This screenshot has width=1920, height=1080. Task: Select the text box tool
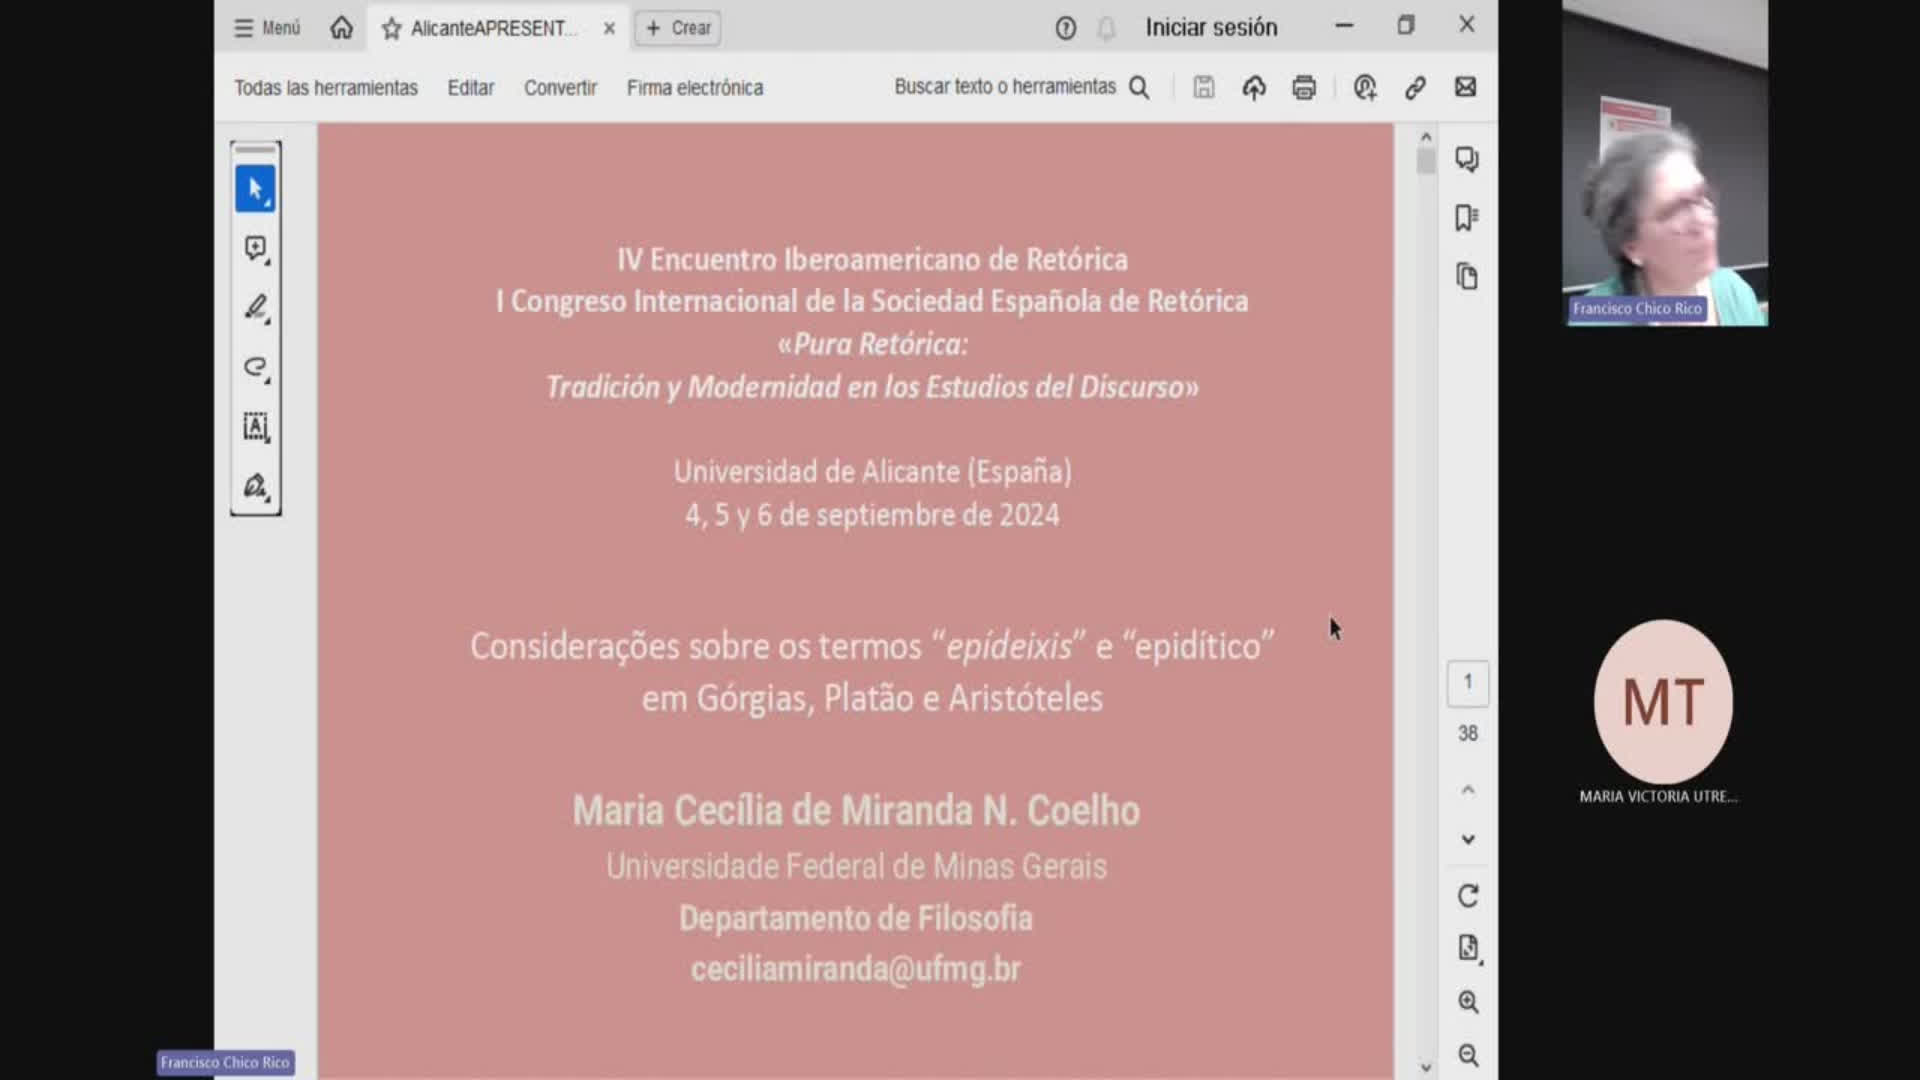coord(255,427)
